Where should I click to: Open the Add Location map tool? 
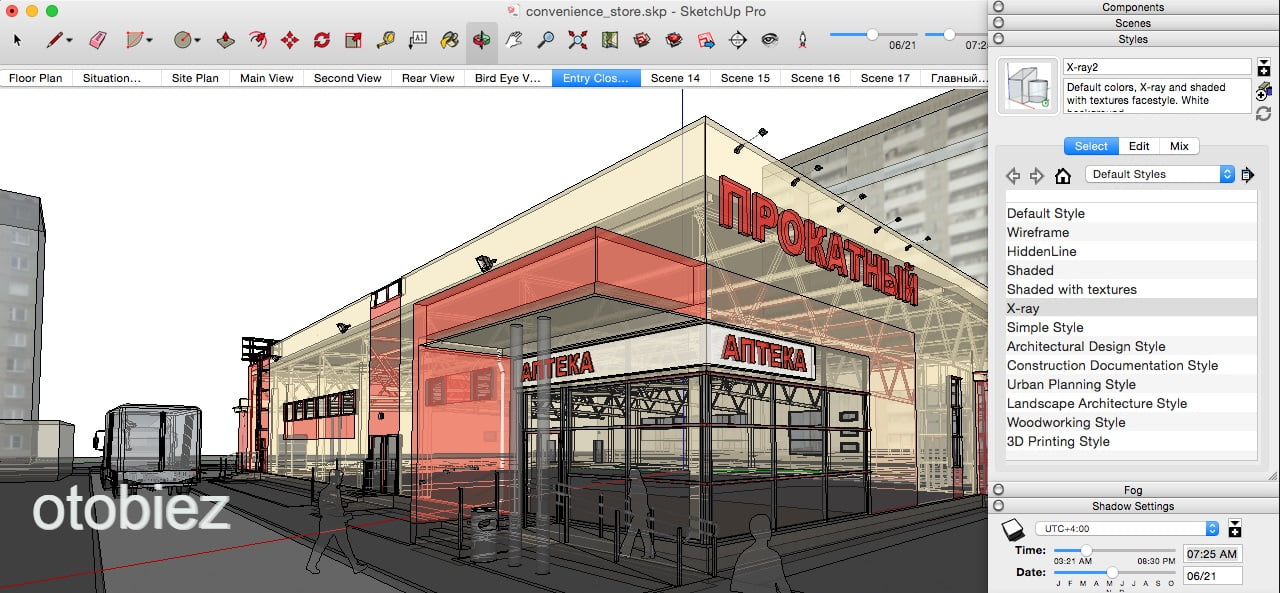pyautogui.click(x=610, y=40)
